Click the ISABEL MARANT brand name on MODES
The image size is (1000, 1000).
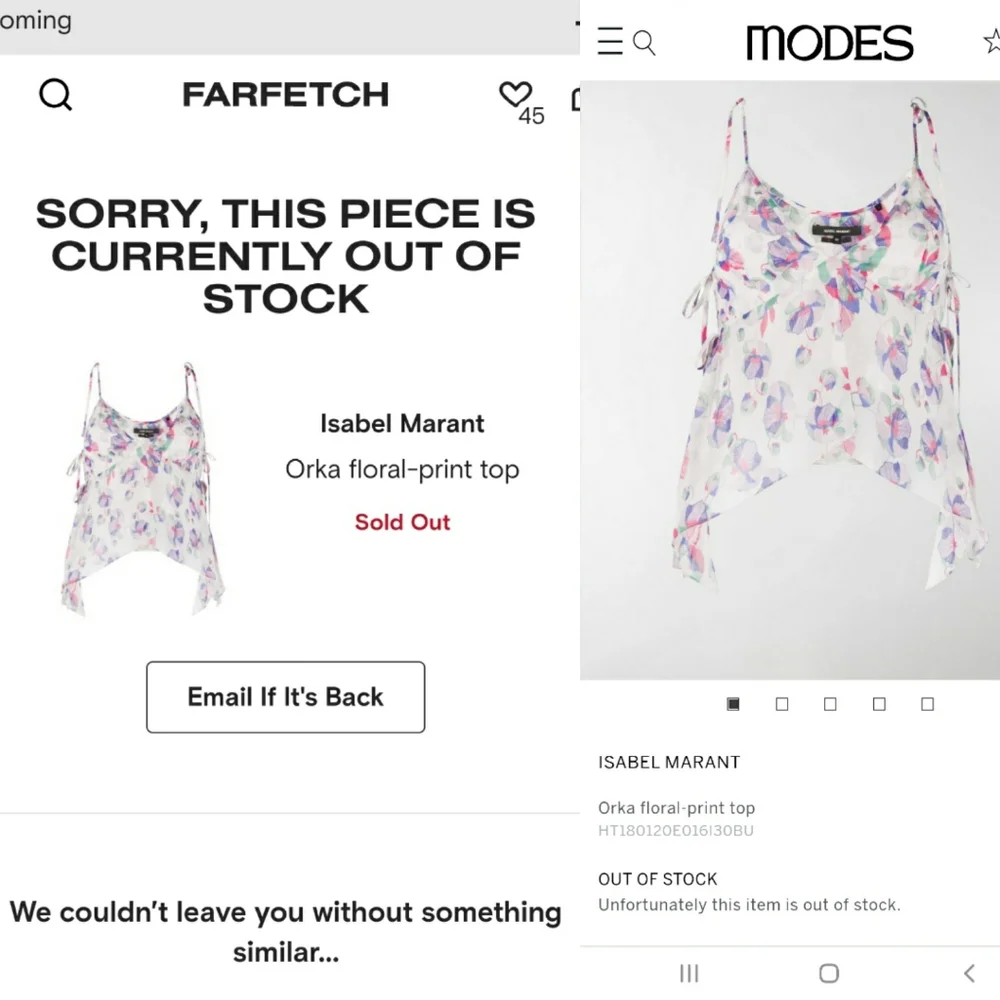(669, 762)
